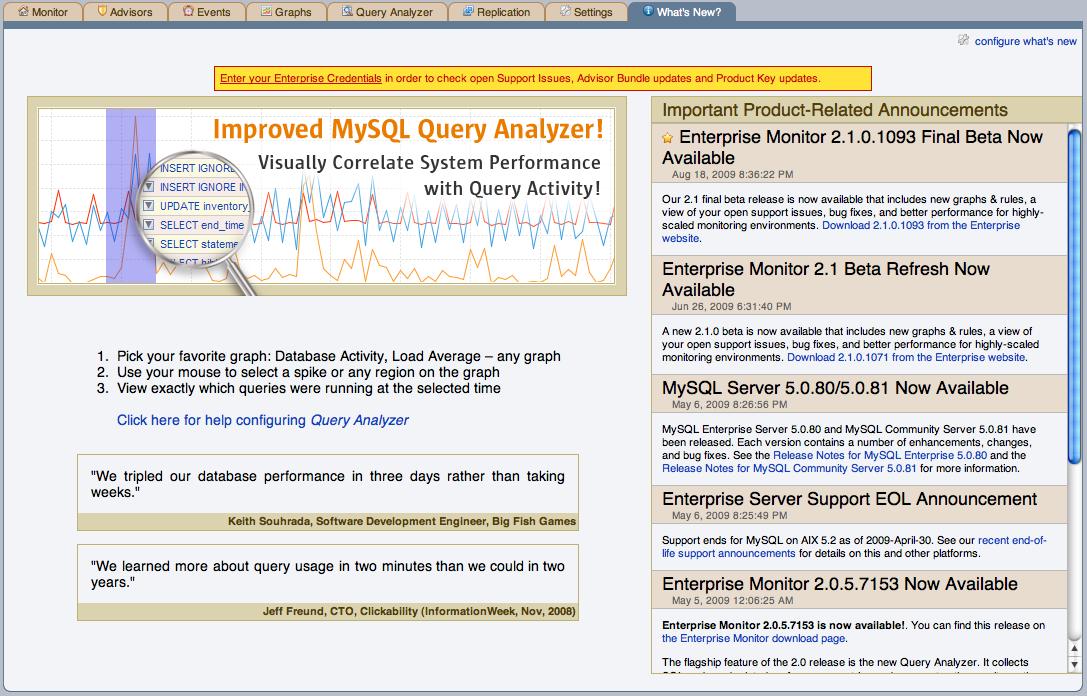Open the Enter your Enterprise Credentials link
Viewport: 1087px width, 696px height.
click(301, 78)
